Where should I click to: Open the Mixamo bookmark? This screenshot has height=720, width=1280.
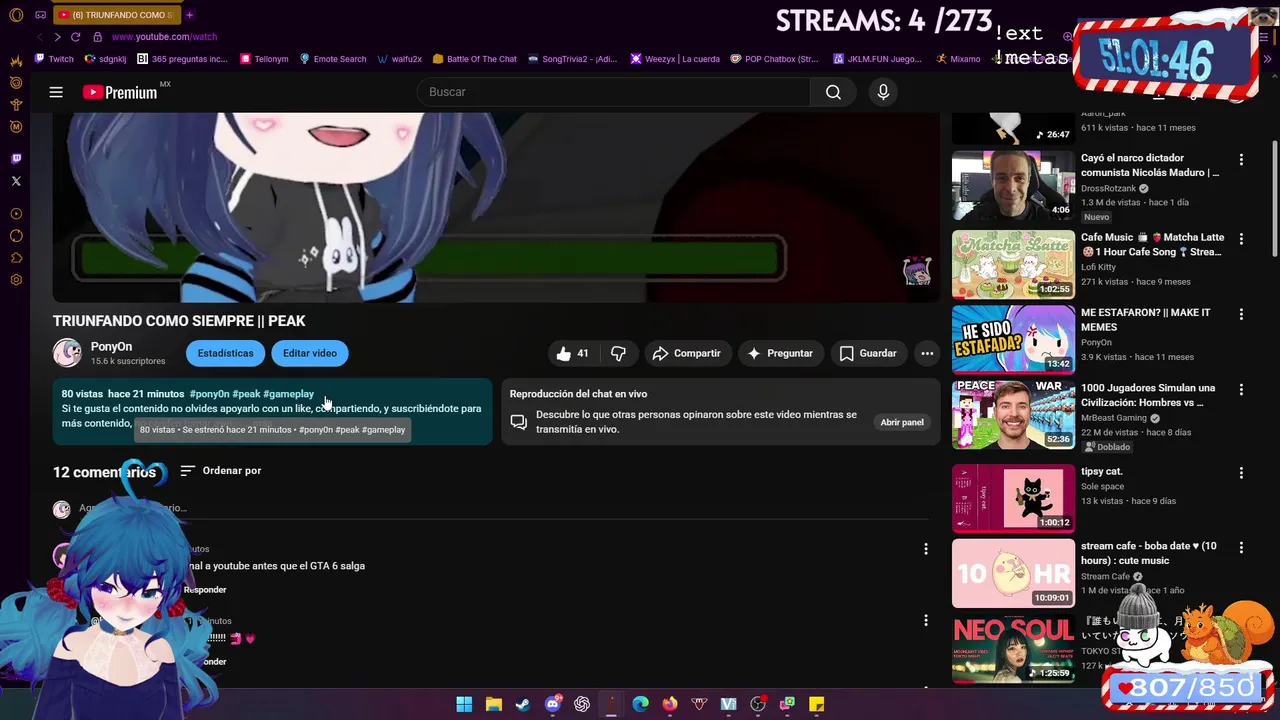click(958, 59)
